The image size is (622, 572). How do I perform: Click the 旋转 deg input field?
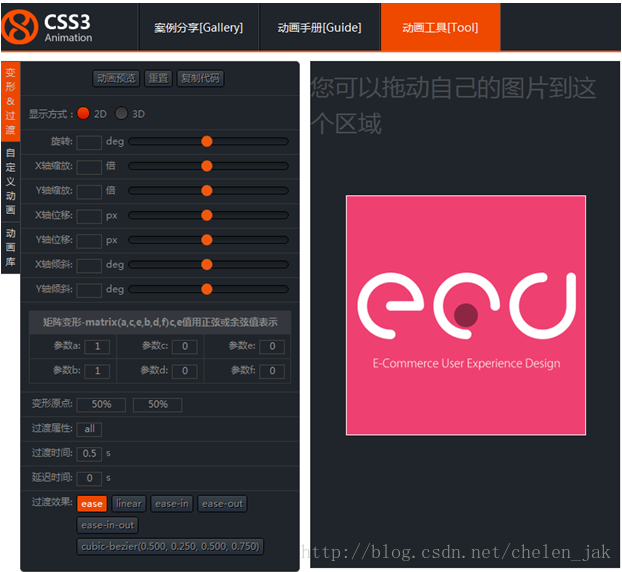pos(89,142)
